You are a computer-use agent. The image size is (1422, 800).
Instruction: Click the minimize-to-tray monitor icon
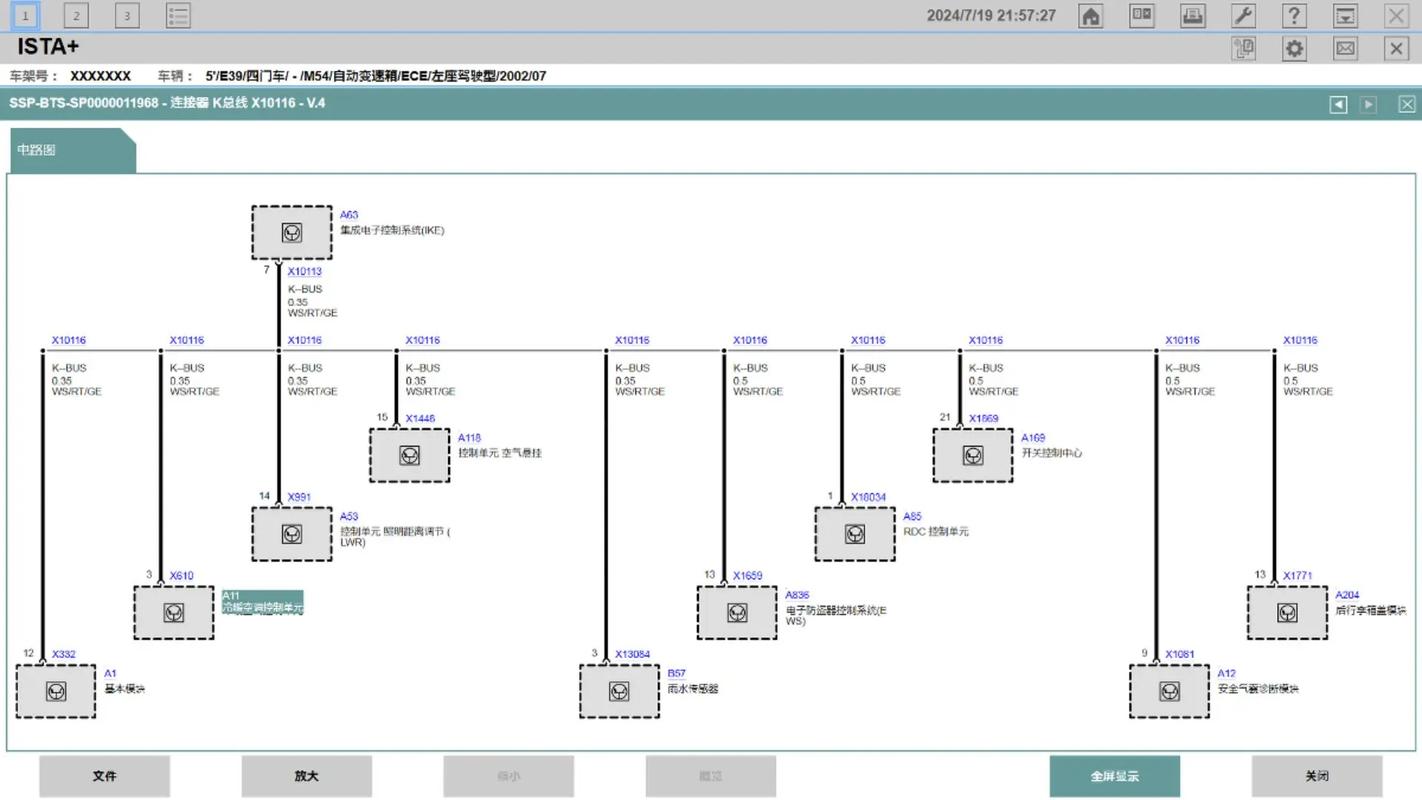[1346, 15]
